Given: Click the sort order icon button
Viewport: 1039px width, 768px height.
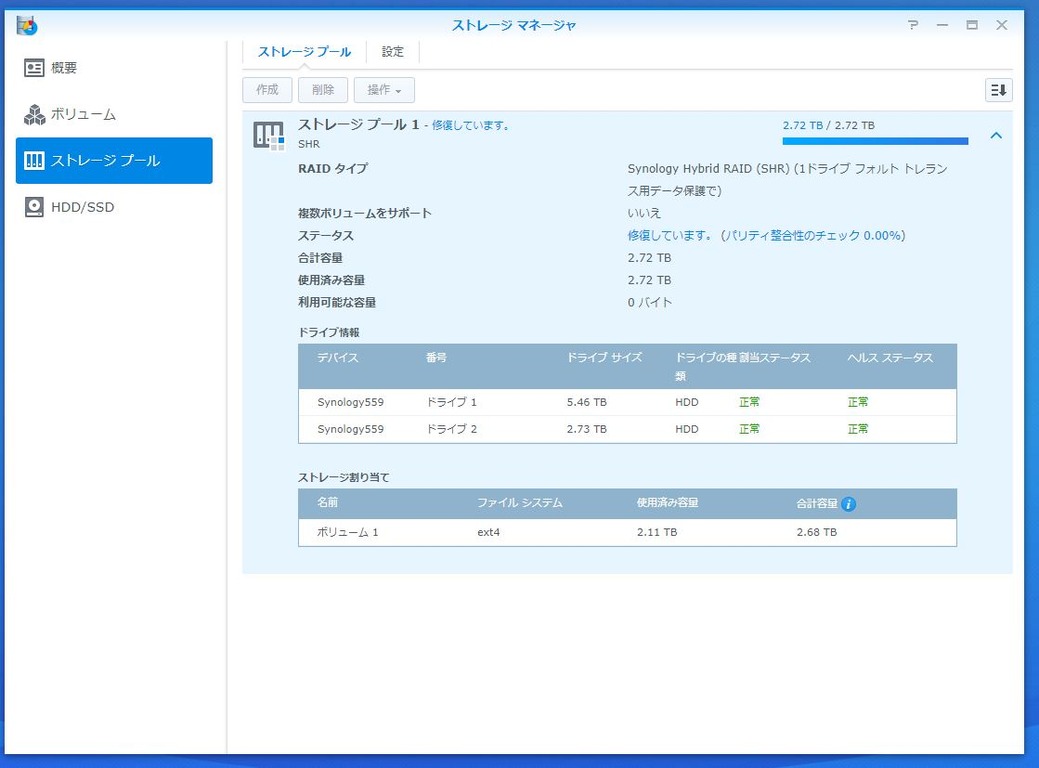Looking at the screenshot, I should pyautogui.click(x=999, y=89).
